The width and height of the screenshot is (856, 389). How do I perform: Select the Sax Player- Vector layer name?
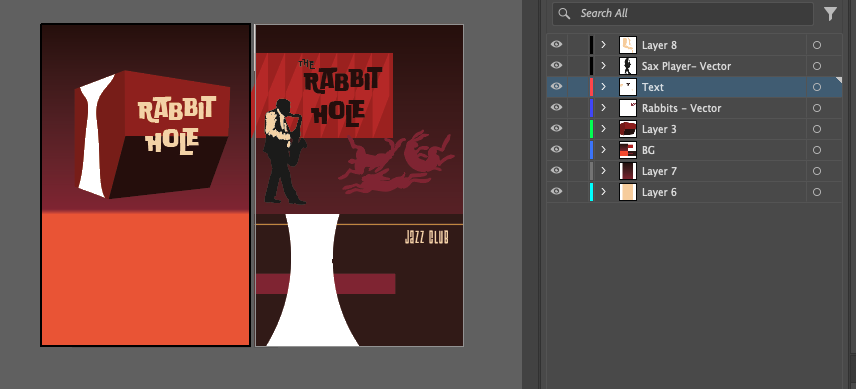tap(686, 66)
